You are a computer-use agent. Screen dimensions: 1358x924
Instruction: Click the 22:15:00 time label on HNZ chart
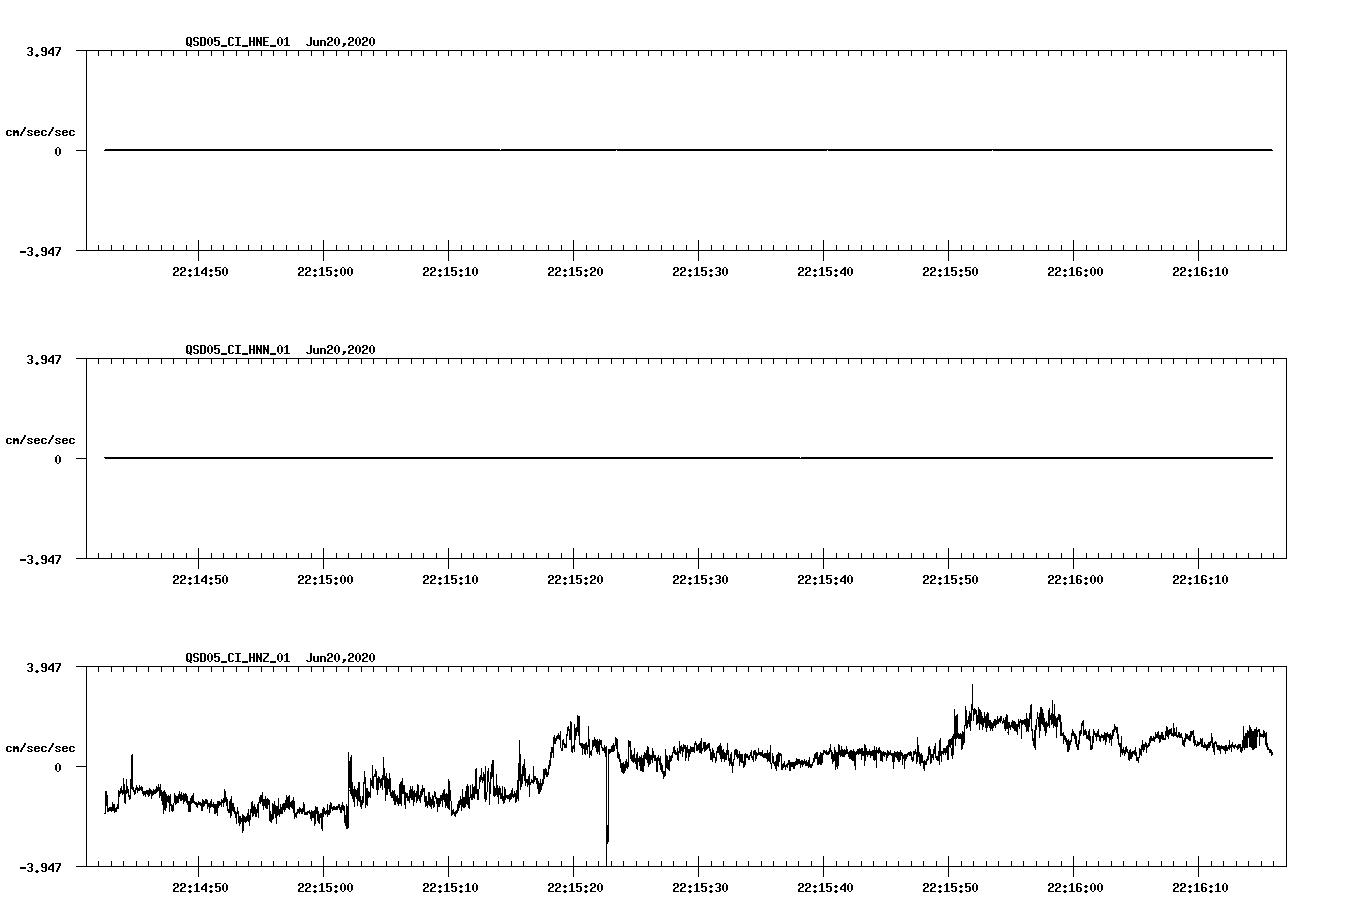pyautogui.click(x=325, y=888)
